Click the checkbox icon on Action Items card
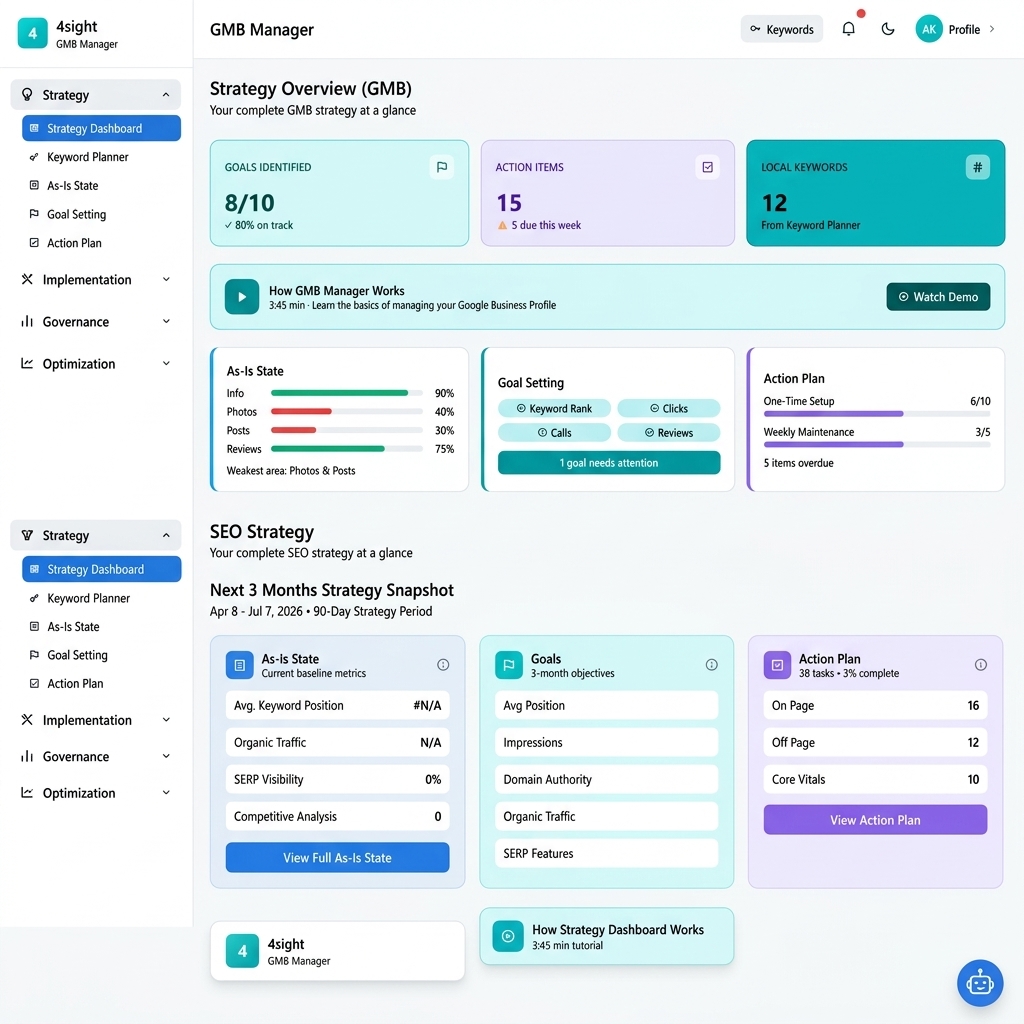 click(x=707, y=167)
